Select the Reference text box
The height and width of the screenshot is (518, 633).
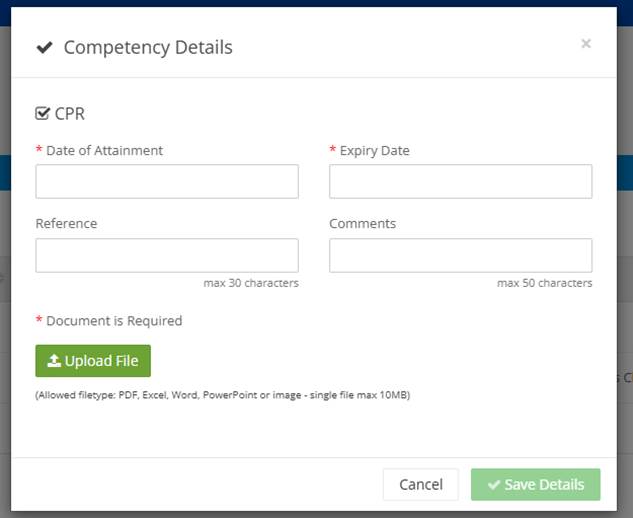(167, 255)
